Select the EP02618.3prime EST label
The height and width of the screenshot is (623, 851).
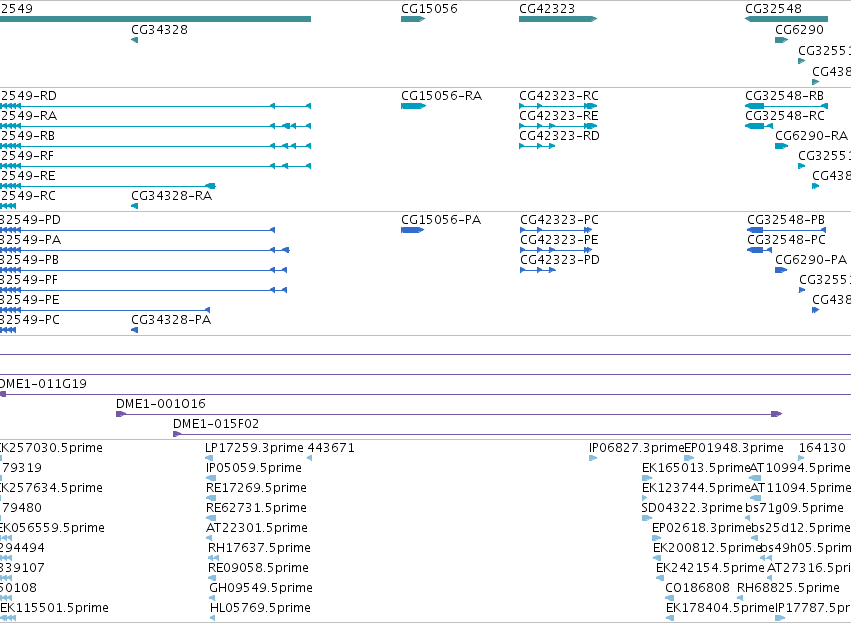[701, 528]
